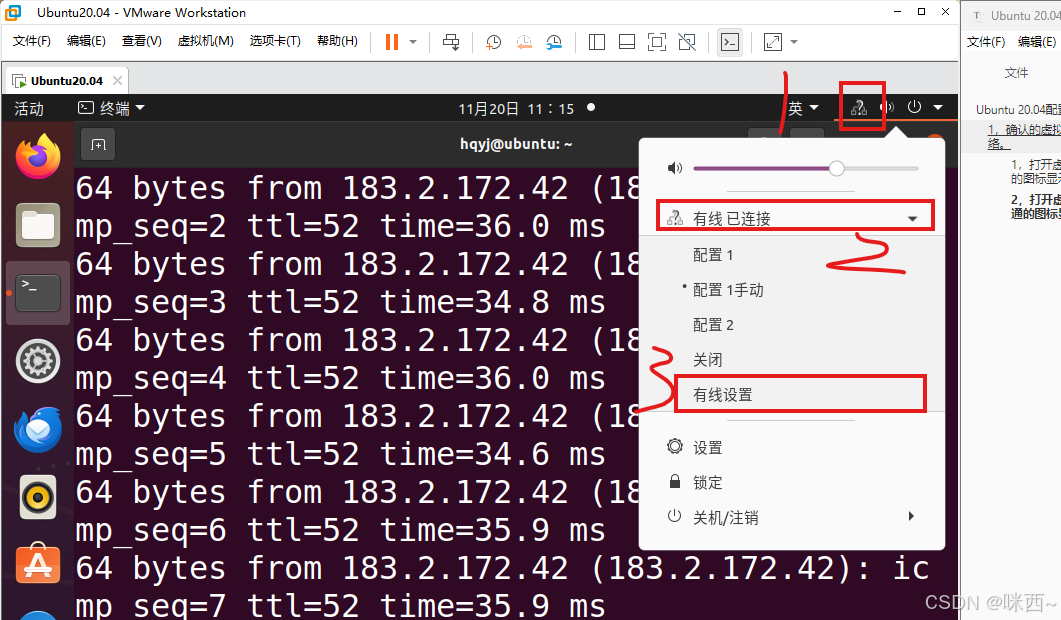
Task: Open Ubuntu Software from the dock
Action: point(38,564)
